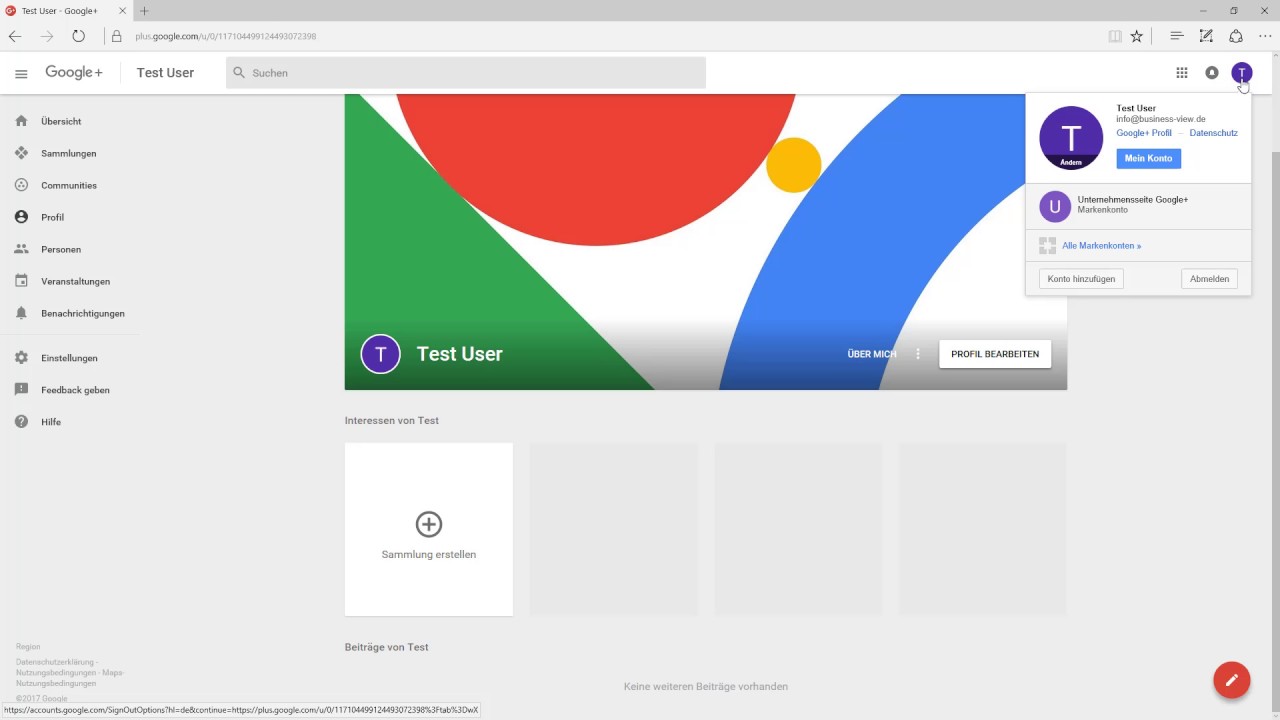The height and width of the screenshot is (720, 1280).
Task: Open the three-dot menu beside Über mich
Action: 918,354
